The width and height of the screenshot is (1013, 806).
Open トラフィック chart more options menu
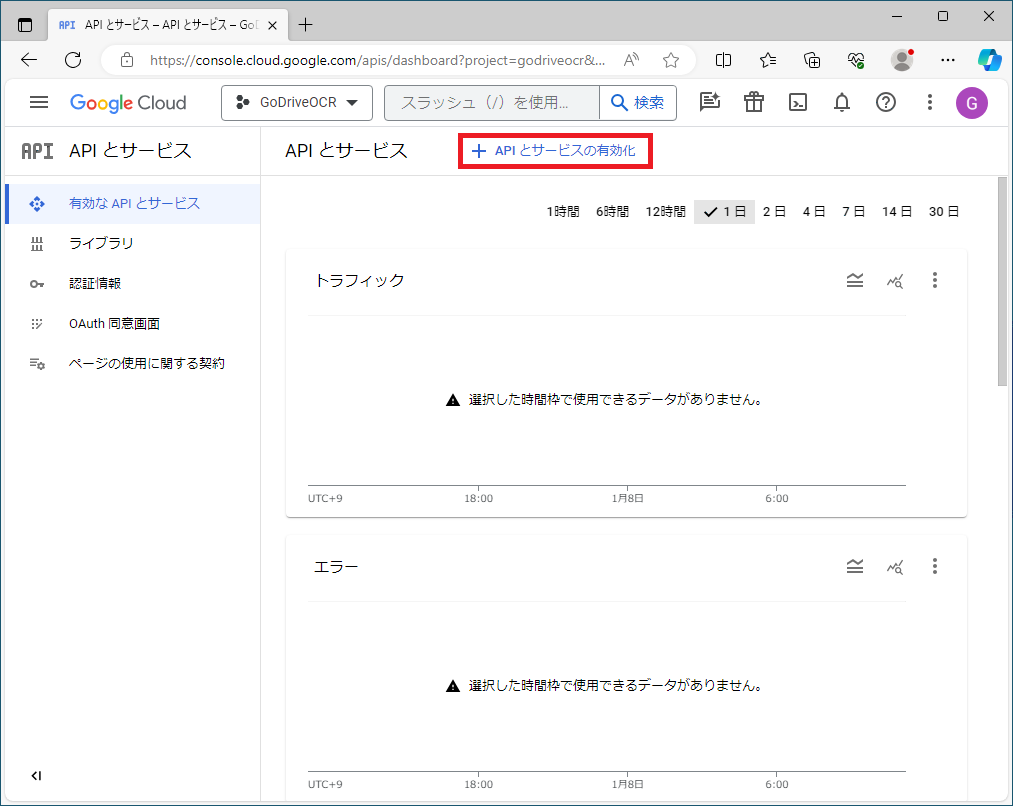[x=935, y=280]
